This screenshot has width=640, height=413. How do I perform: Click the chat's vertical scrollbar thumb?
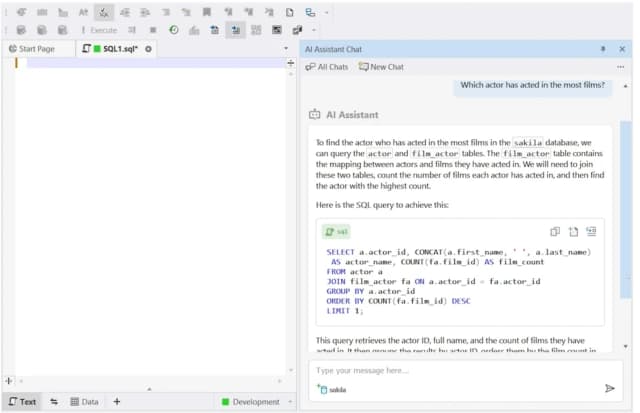pos(626,210)
